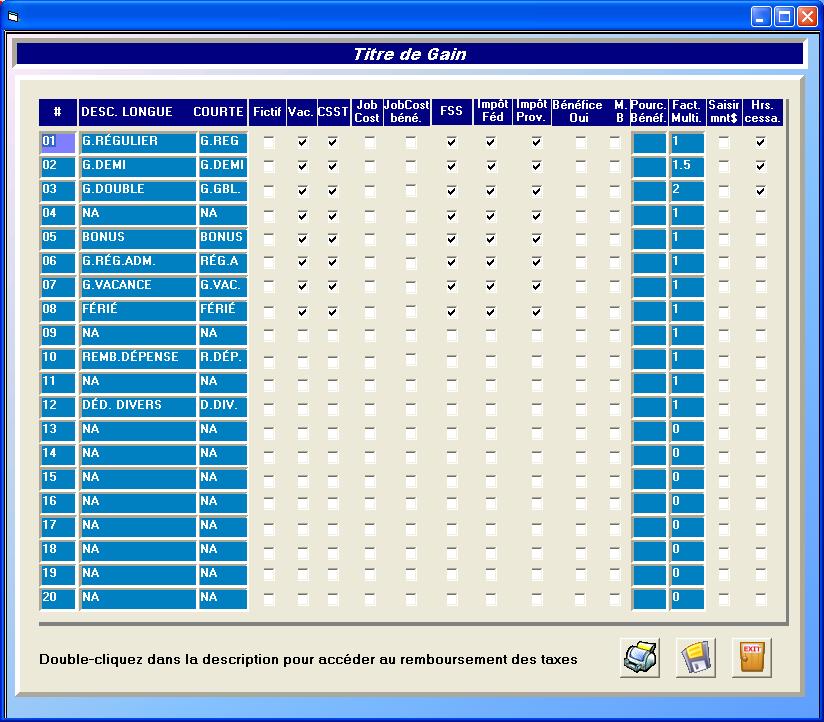Uncheck FSS checkbox for FÉRIÉ row

[x=452, y=312]
